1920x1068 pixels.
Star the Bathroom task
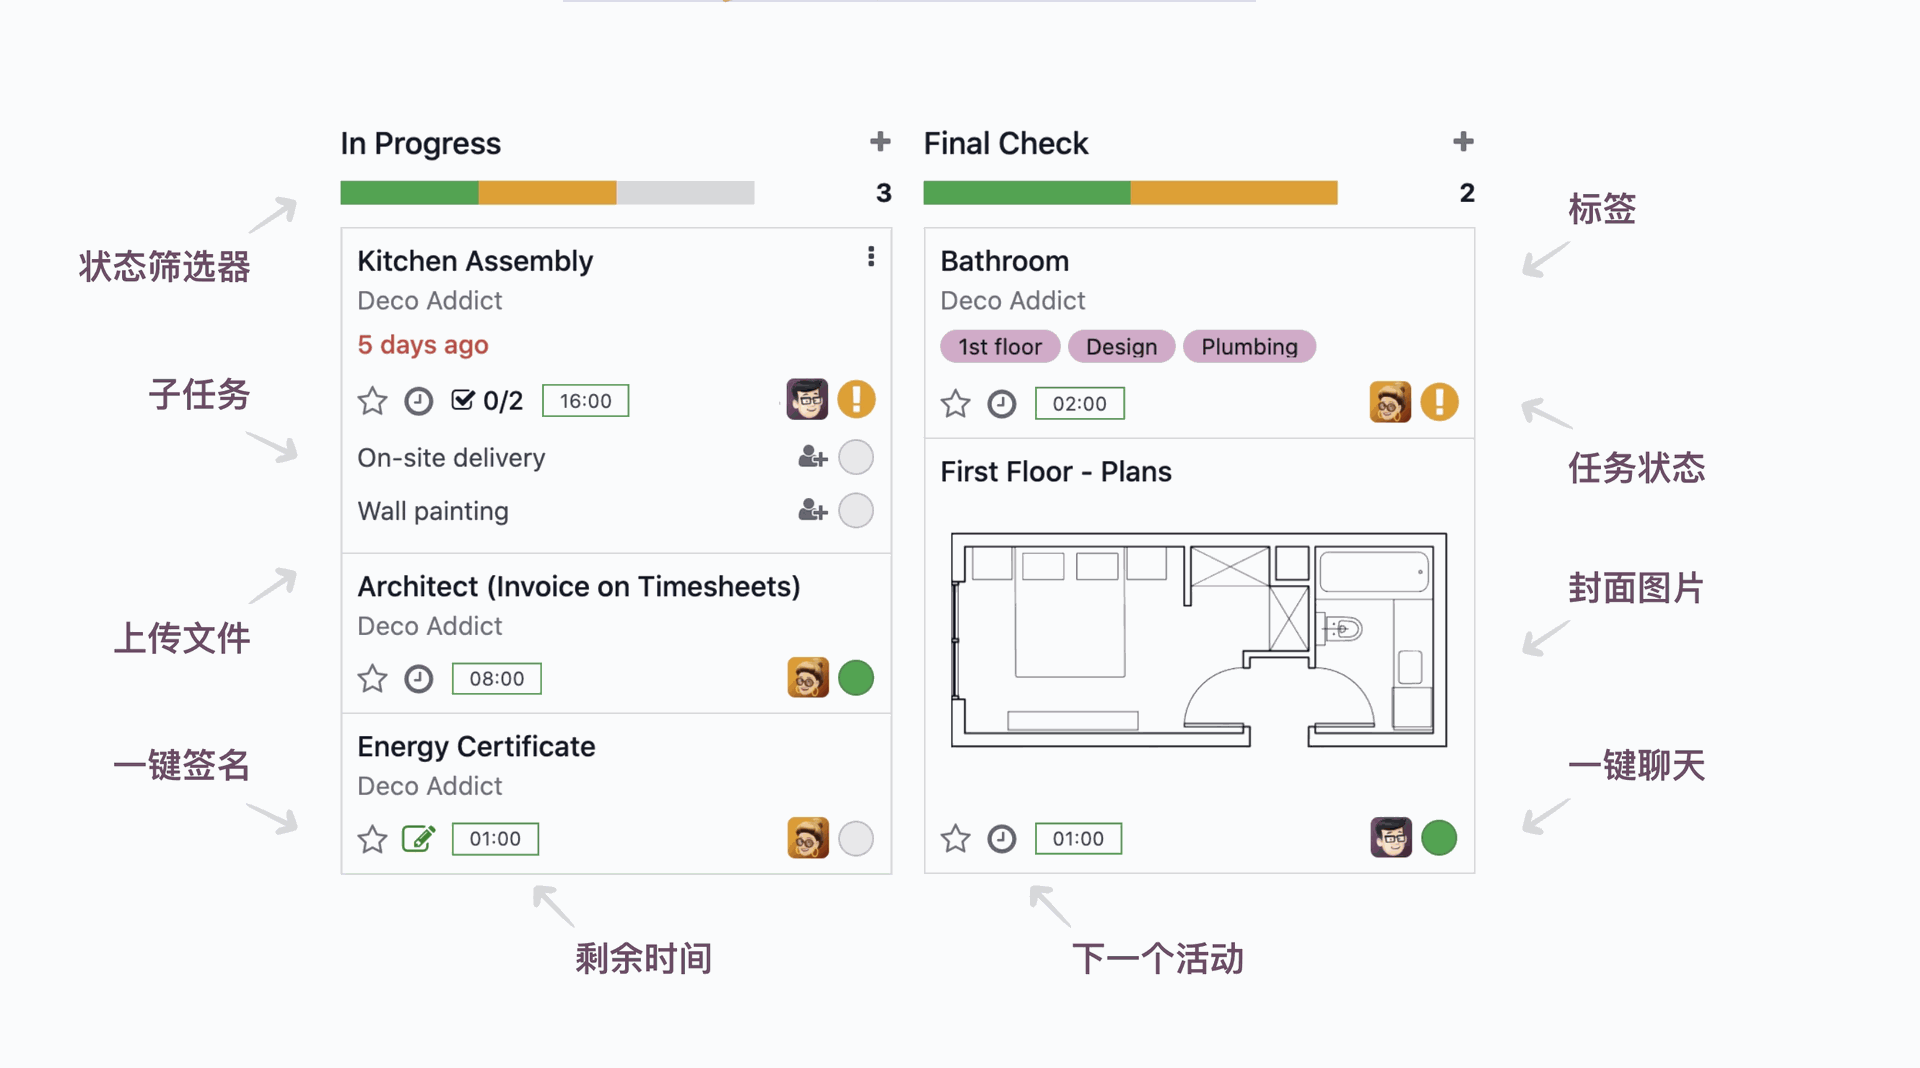955,404
